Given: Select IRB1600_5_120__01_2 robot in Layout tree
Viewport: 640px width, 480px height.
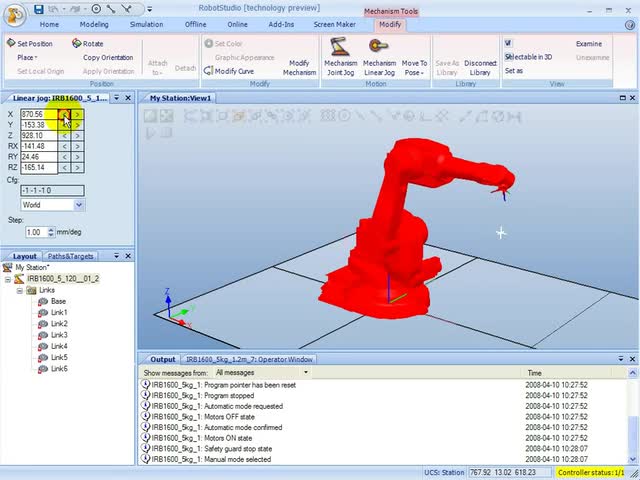Looking at the screenshot, I should (57, 279).
